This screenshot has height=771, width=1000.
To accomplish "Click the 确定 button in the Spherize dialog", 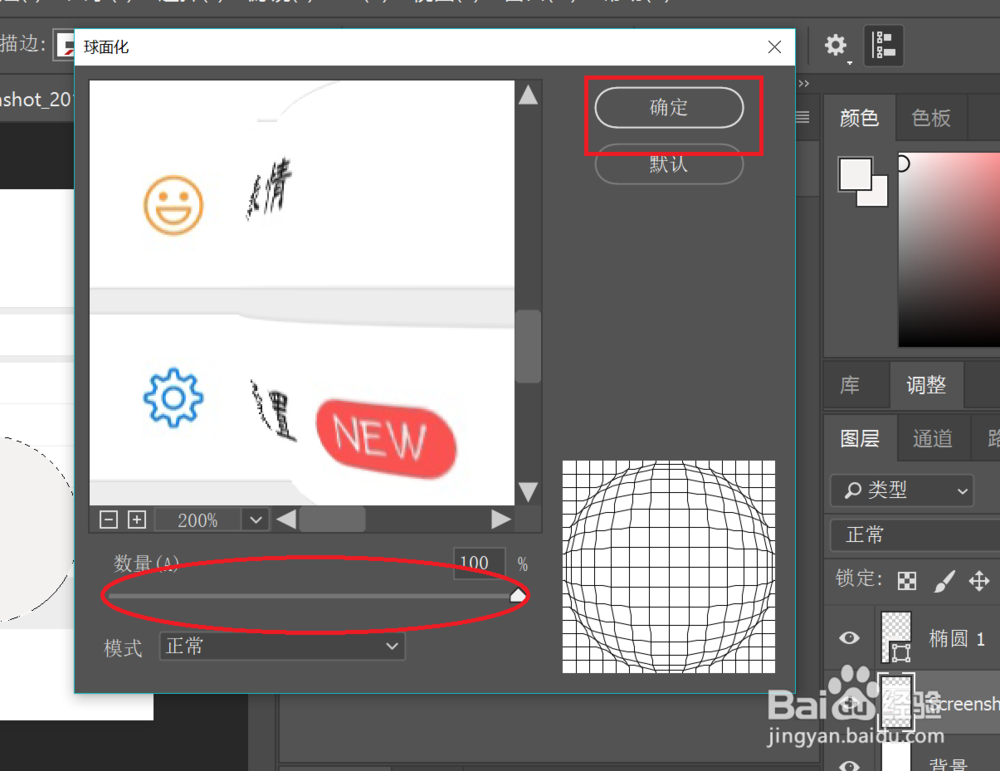I will [x=669, y=107].
